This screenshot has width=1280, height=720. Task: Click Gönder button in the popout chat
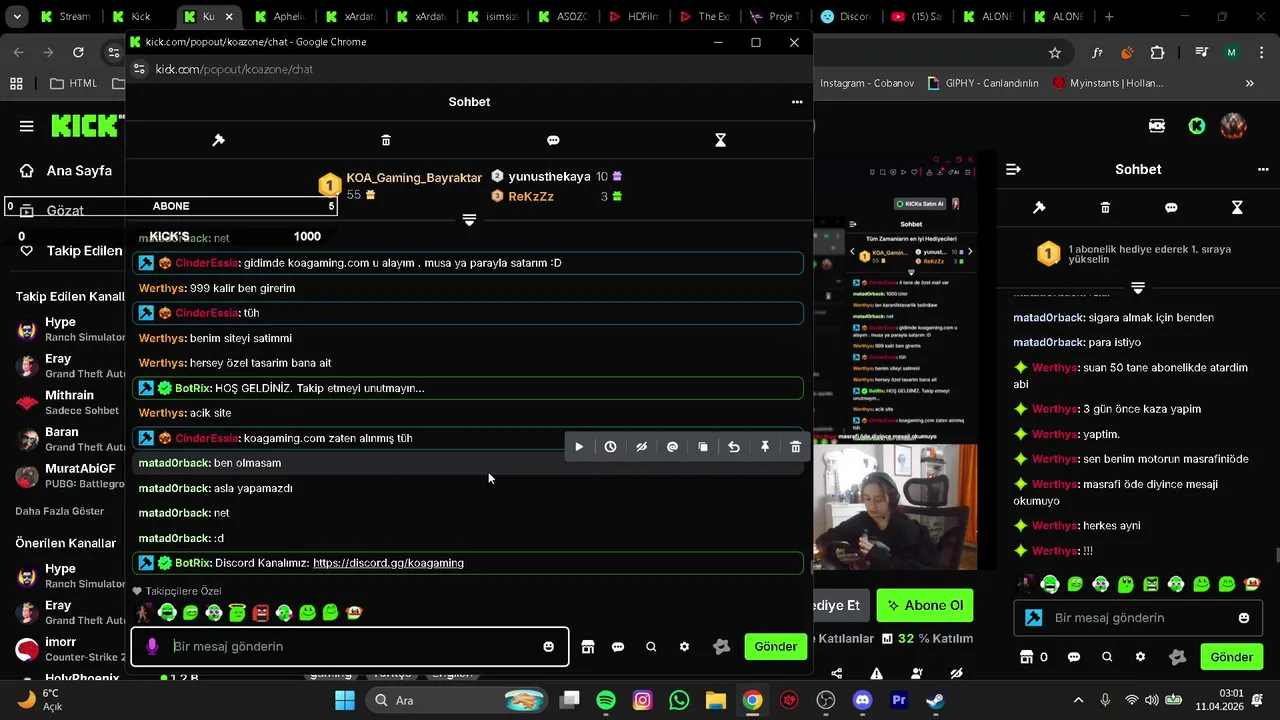pos(775,646)
